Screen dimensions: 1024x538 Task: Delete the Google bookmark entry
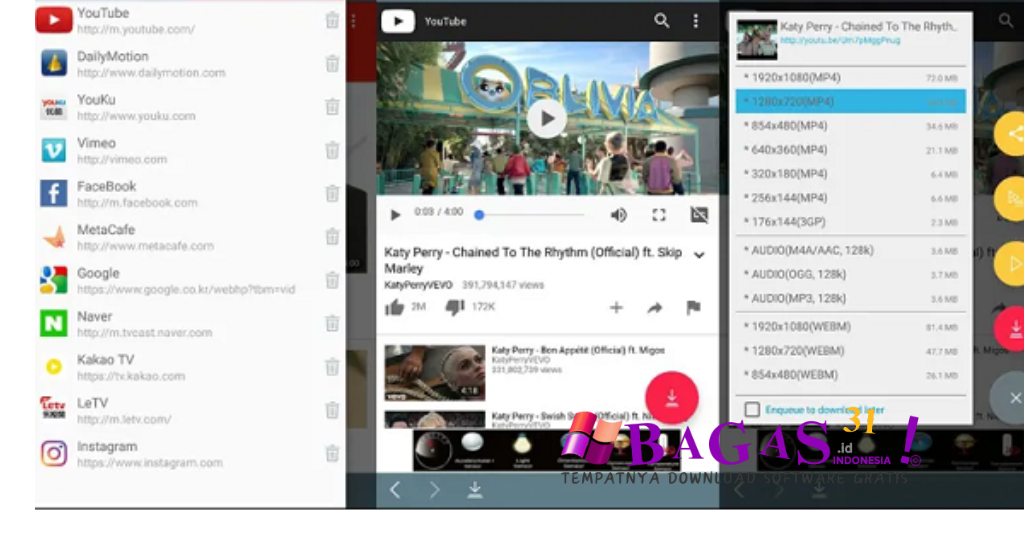(332, 280)
